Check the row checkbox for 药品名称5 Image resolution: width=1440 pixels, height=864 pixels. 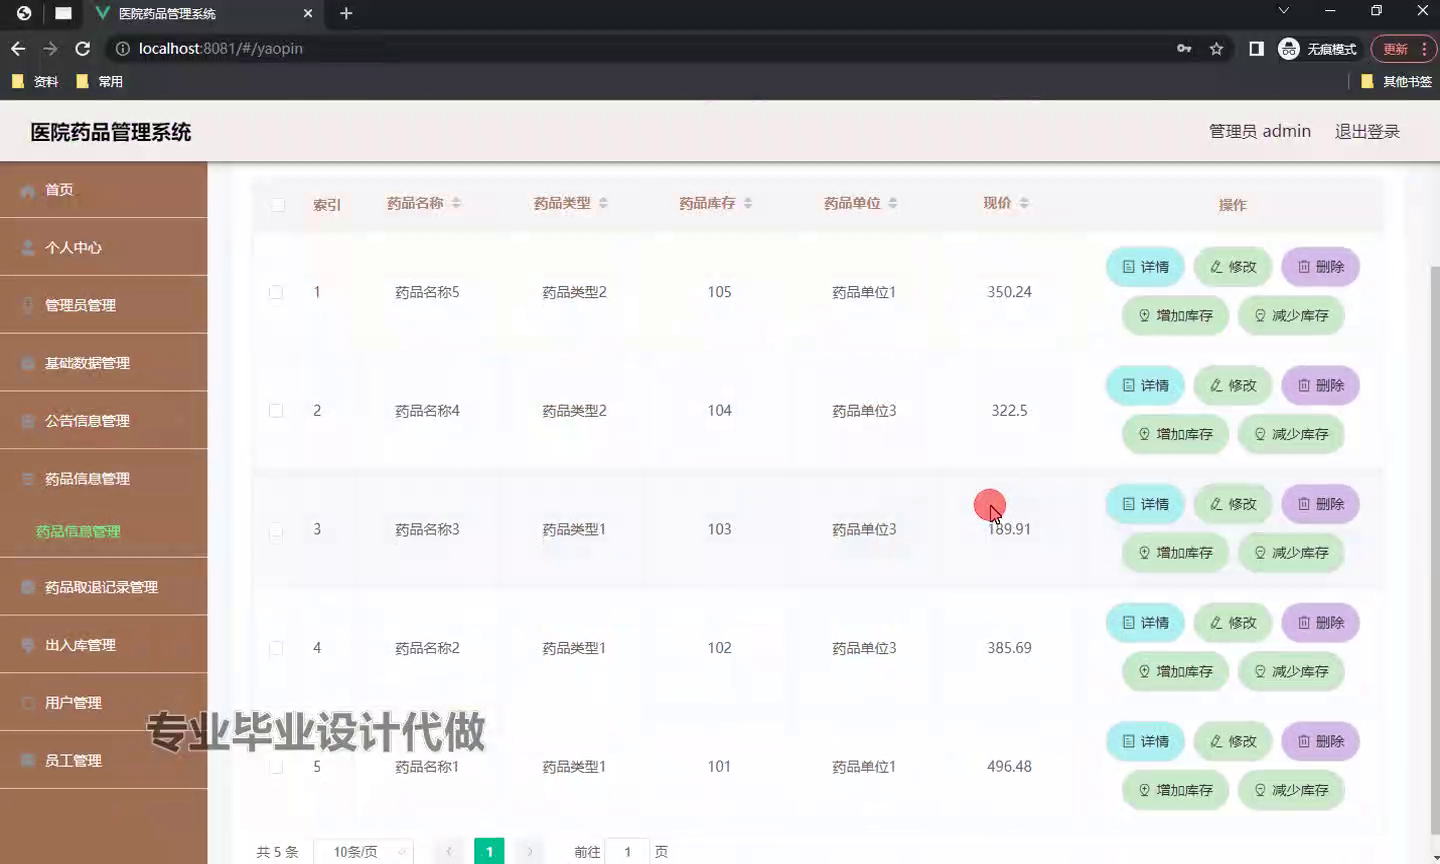tap(276, 292)
